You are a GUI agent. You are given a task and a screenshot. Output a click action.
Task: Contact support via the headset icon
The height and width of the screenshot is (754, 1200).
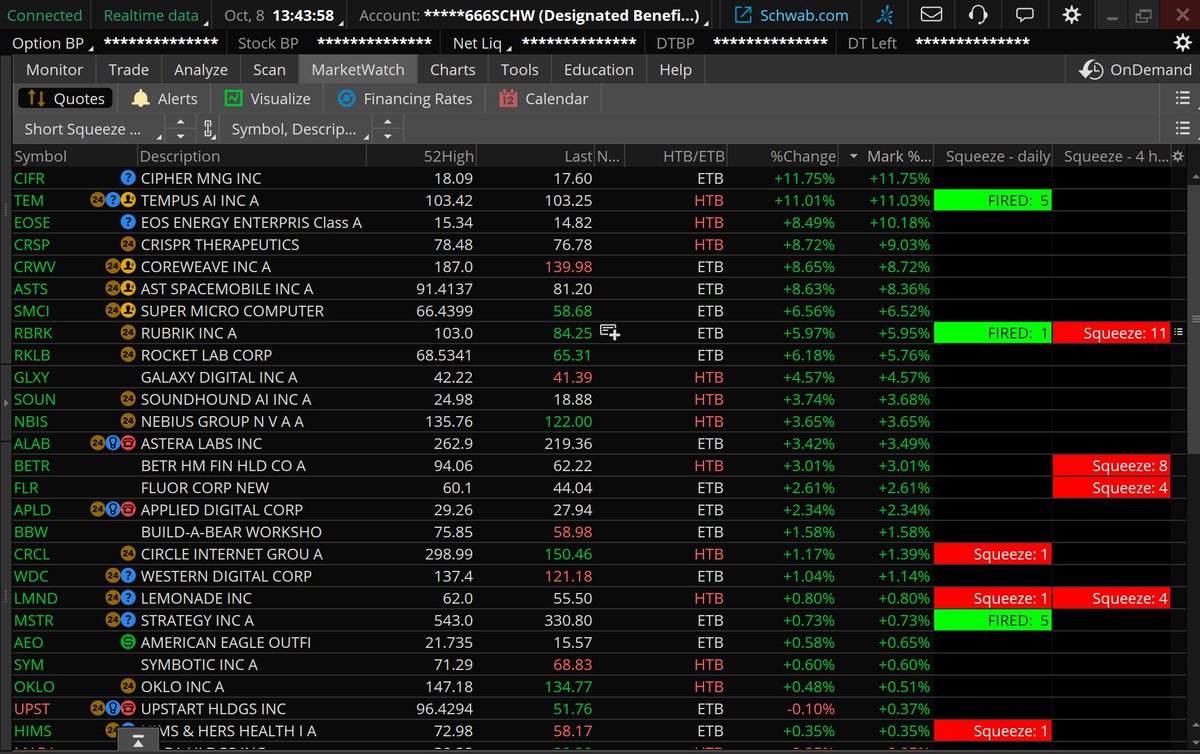(x=978, y=15)
